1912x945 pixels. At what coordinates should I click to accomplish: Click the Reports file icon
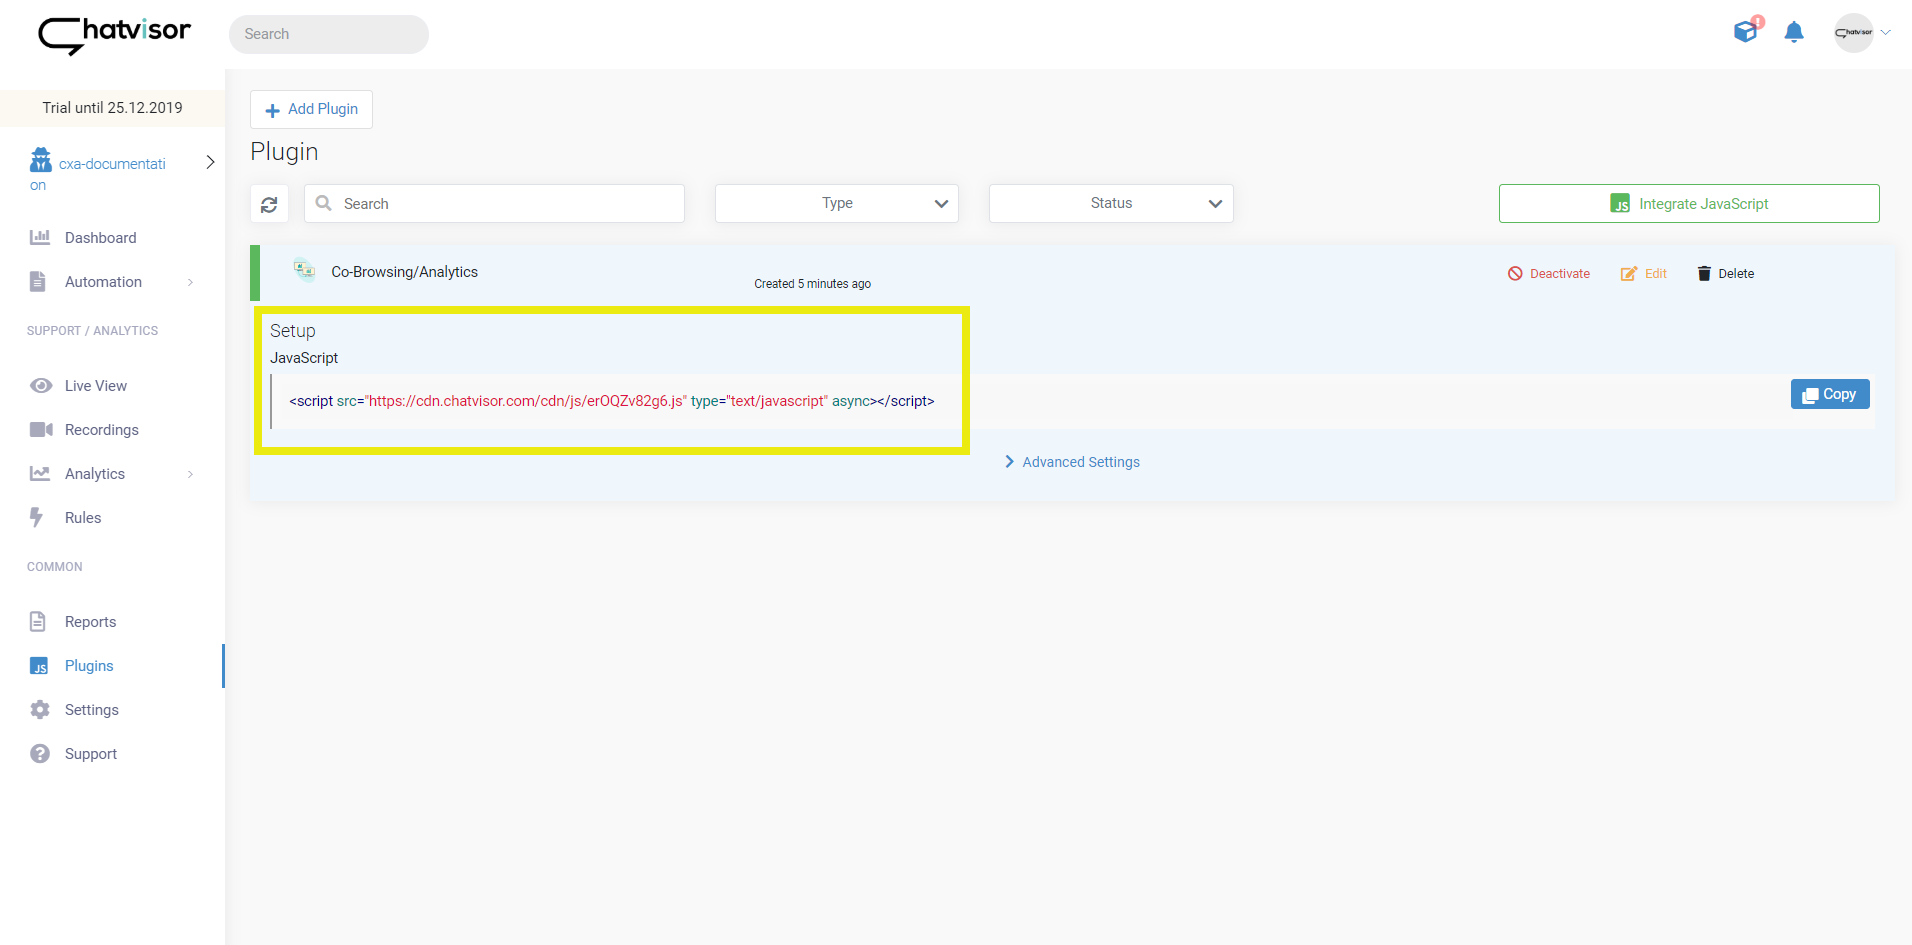pyautogui.click(x=38, y=621)
